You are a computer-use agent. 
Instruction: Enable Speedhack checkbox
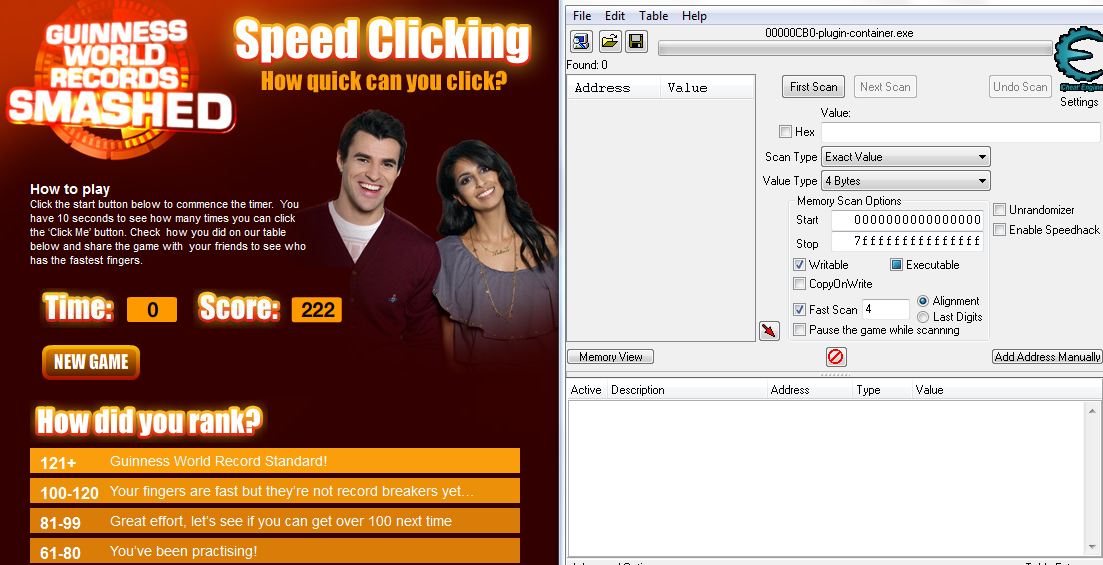tap(1000, 230)
